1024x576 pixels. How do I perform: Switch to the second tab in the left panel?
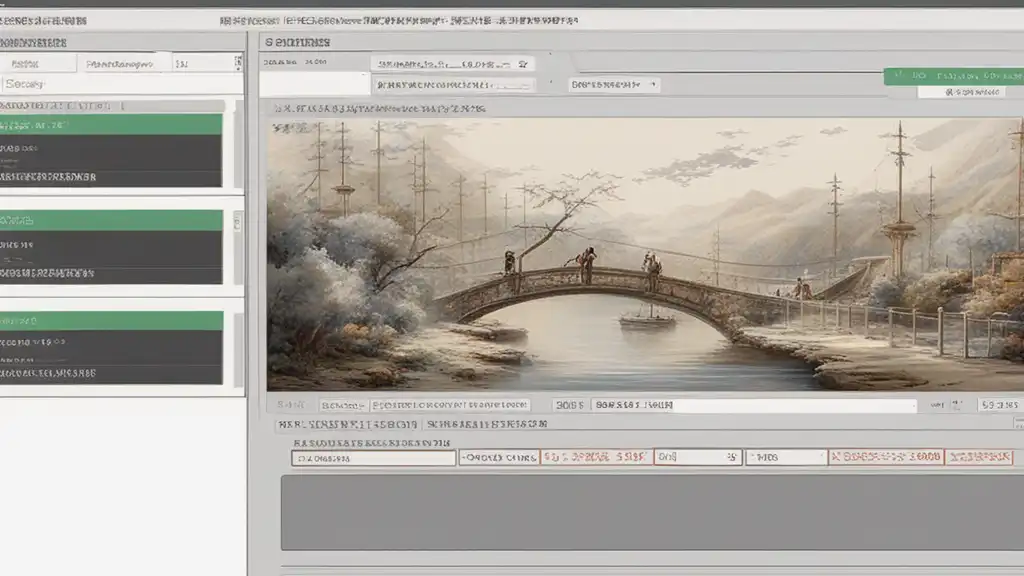pyautogui.click(x=120, y=63)
